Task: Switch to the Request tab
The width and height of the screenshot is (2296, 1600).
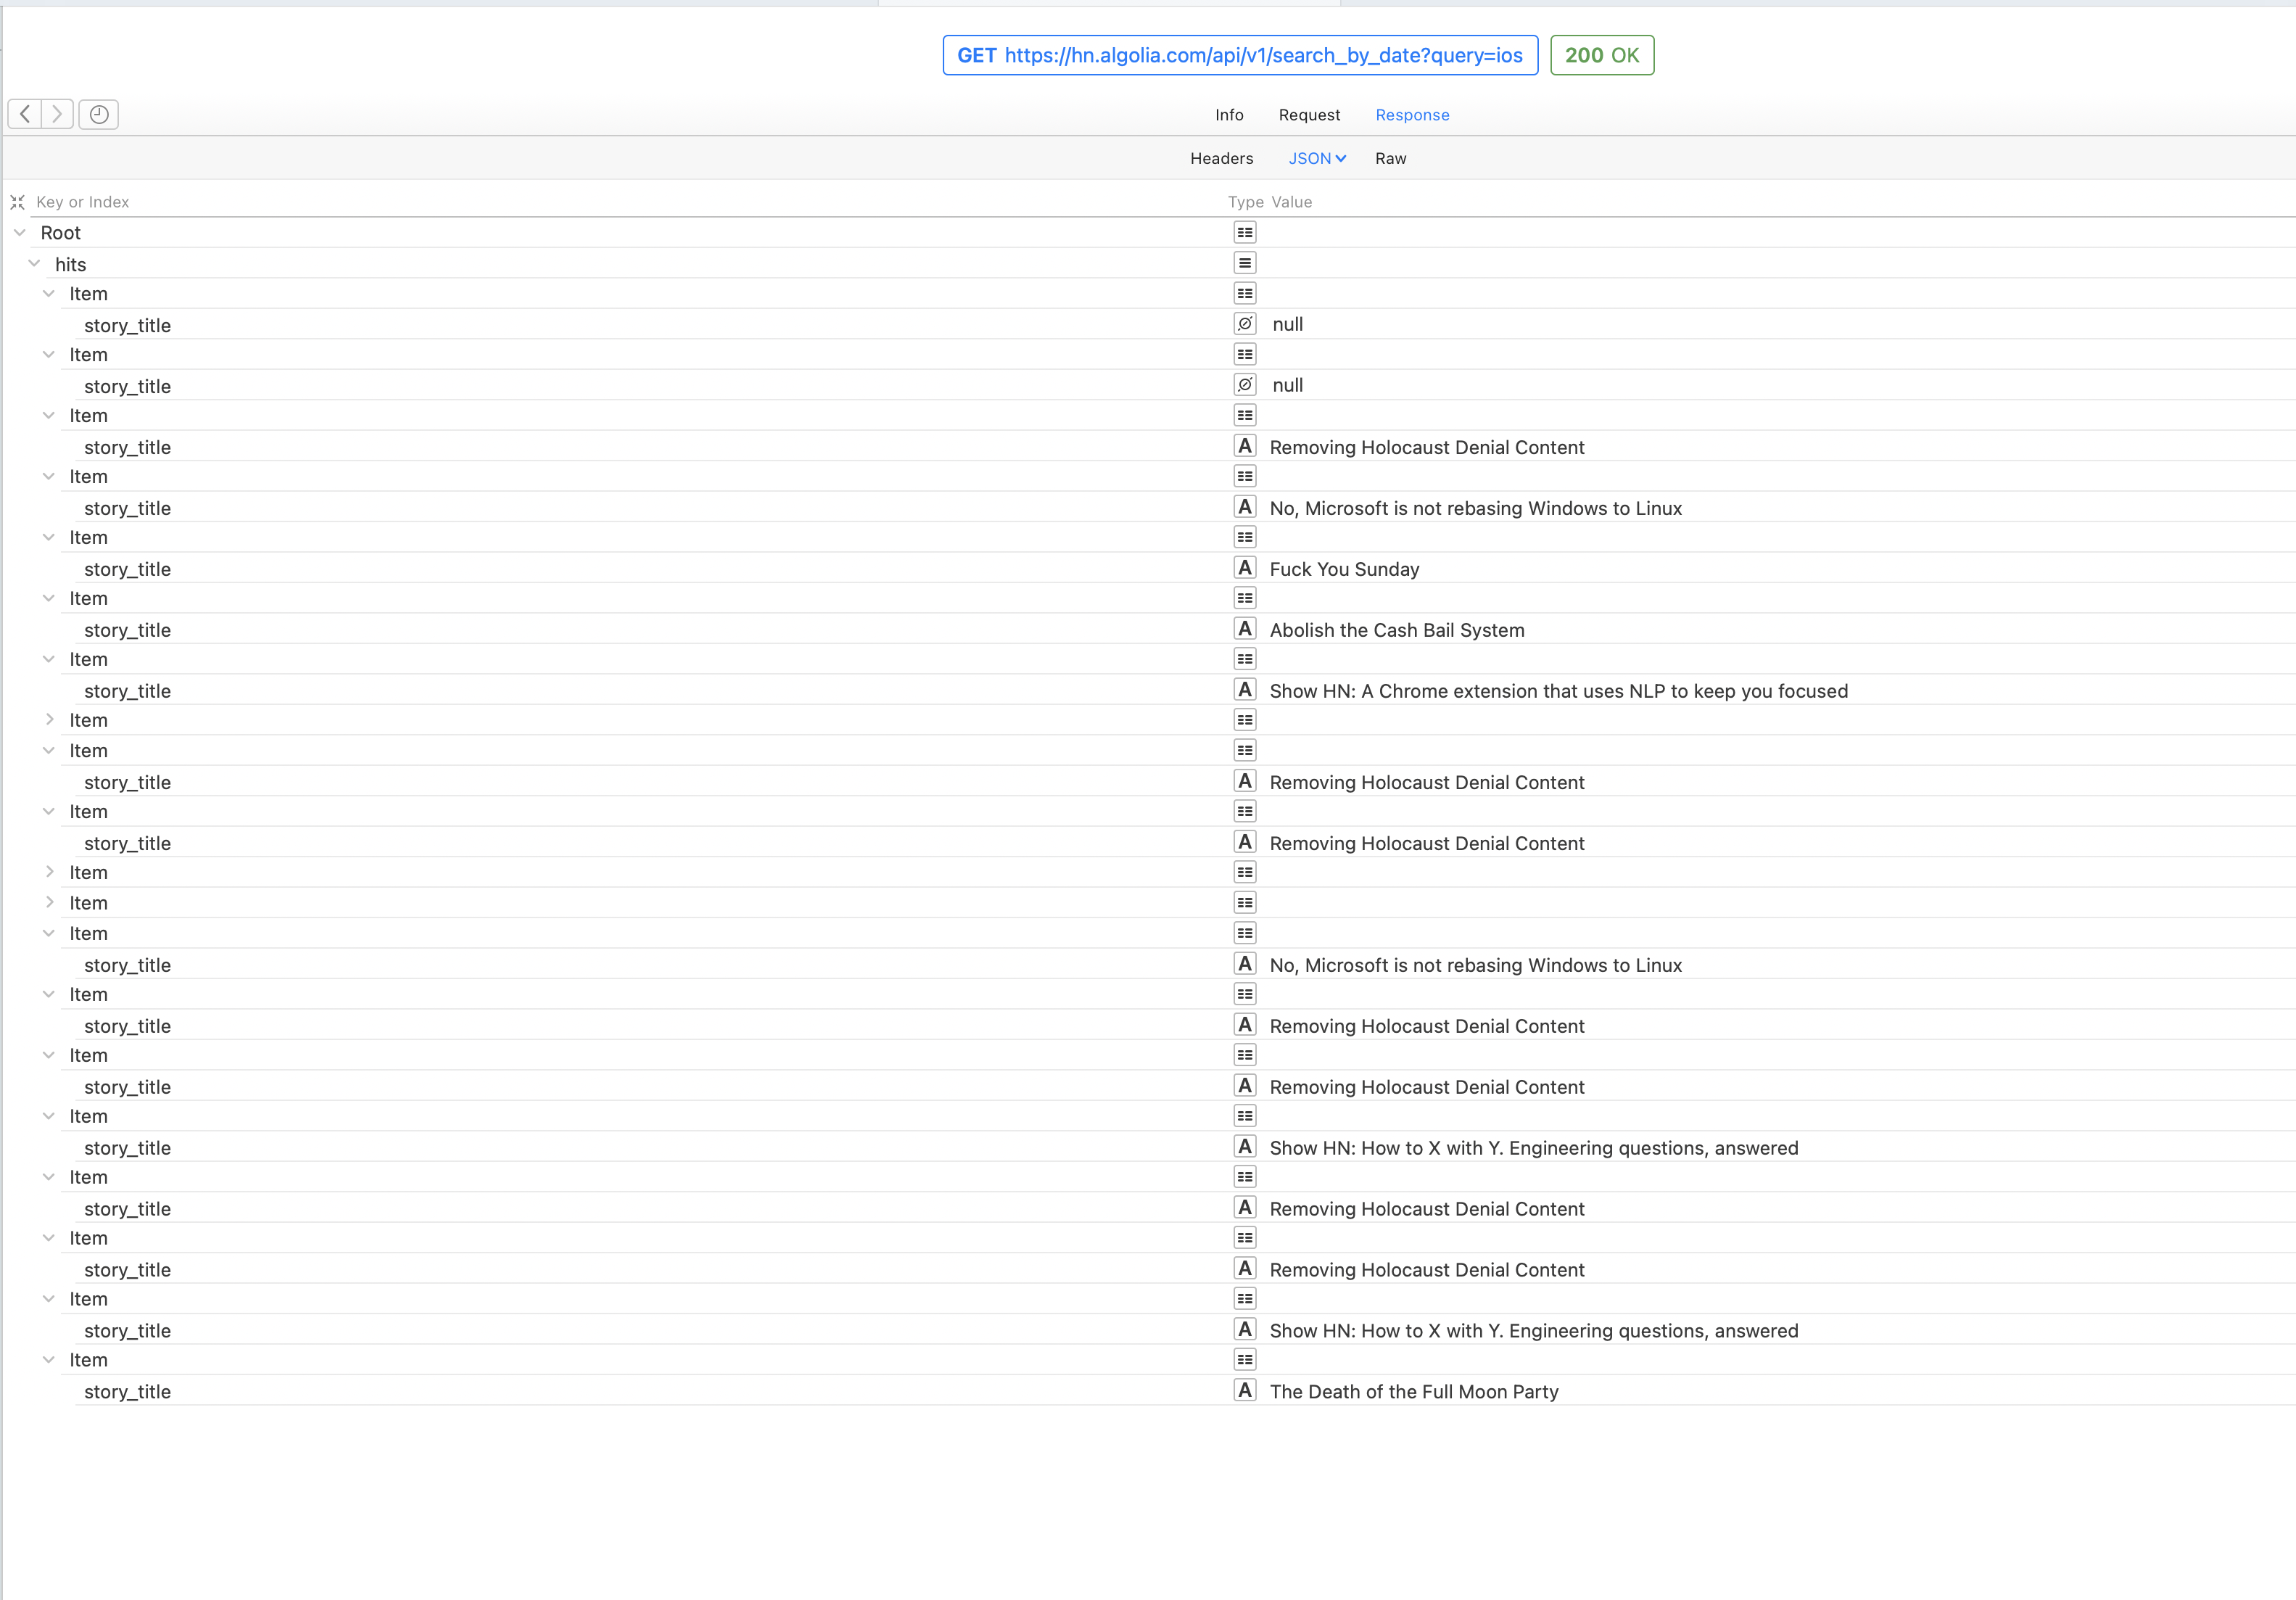Action: pyautogui.click(x=1309, y=115)
